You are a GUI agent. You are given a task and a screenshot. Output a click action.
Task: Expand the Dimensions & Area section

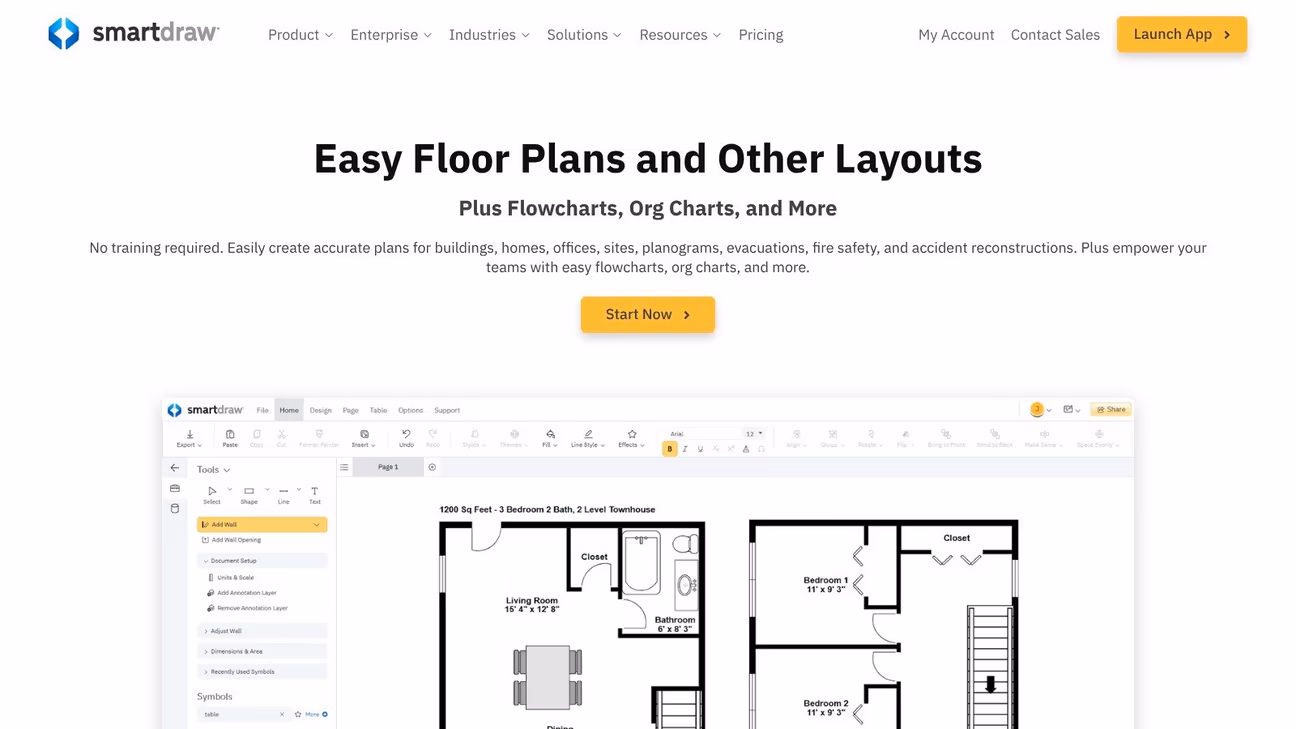click(262, 651)
